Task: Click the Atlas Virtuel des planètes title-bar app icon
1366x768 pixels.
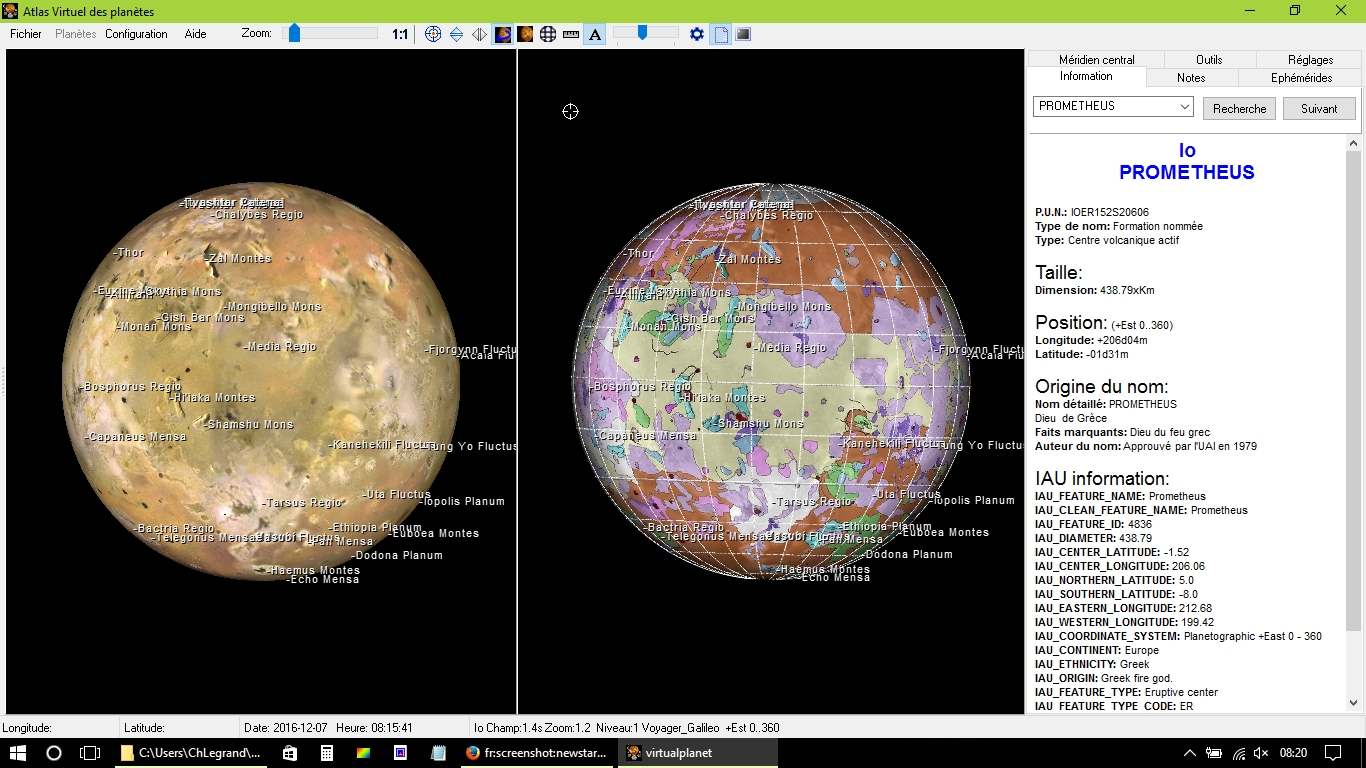Action: (11, 11)
